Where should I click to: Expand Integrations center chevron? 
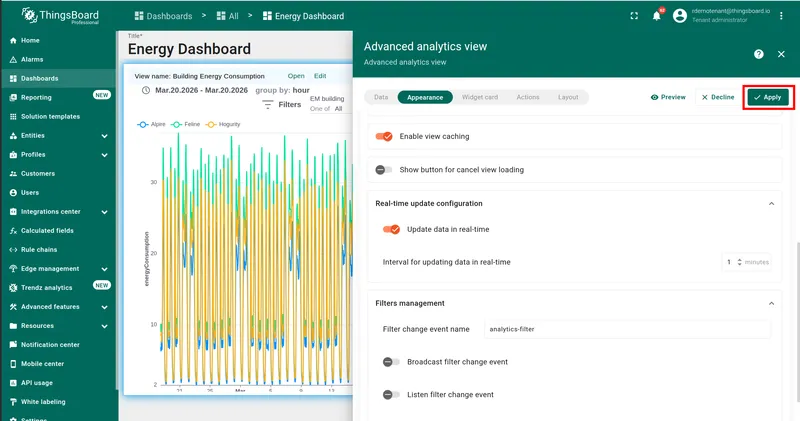pos(105,212)
